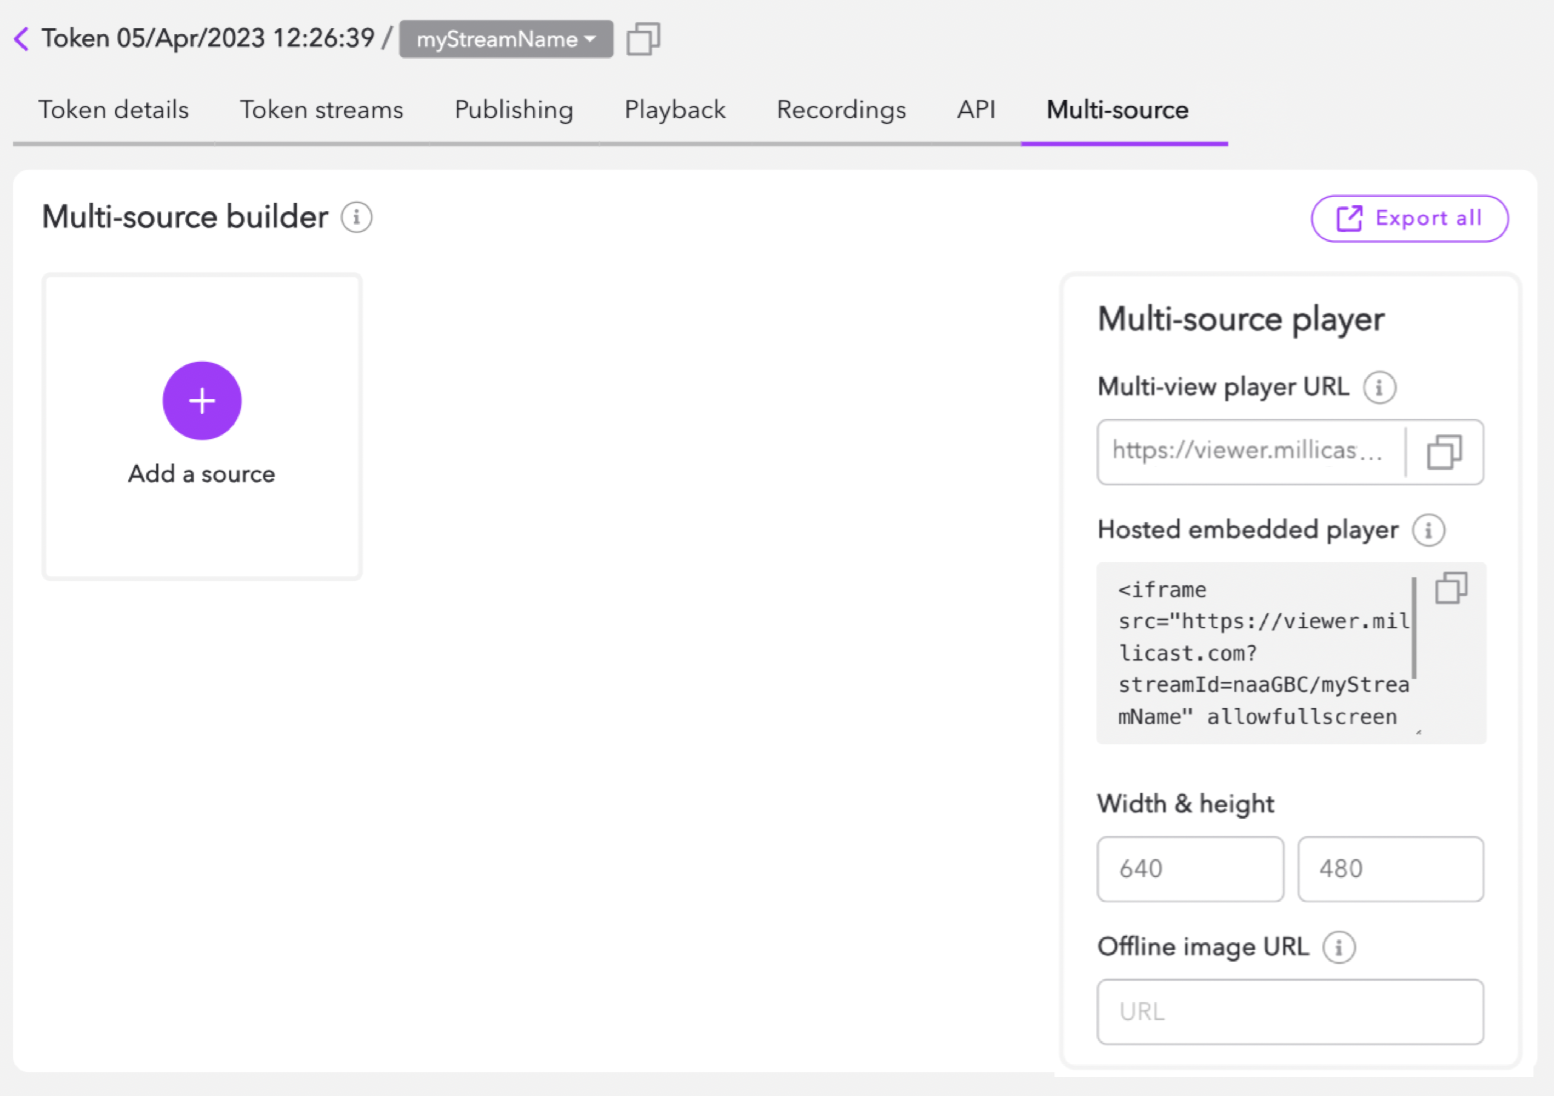Viewport: 1554px width, 1096px height.
Task: Switch to the Token streams tab
Action: tap(321, 110)
